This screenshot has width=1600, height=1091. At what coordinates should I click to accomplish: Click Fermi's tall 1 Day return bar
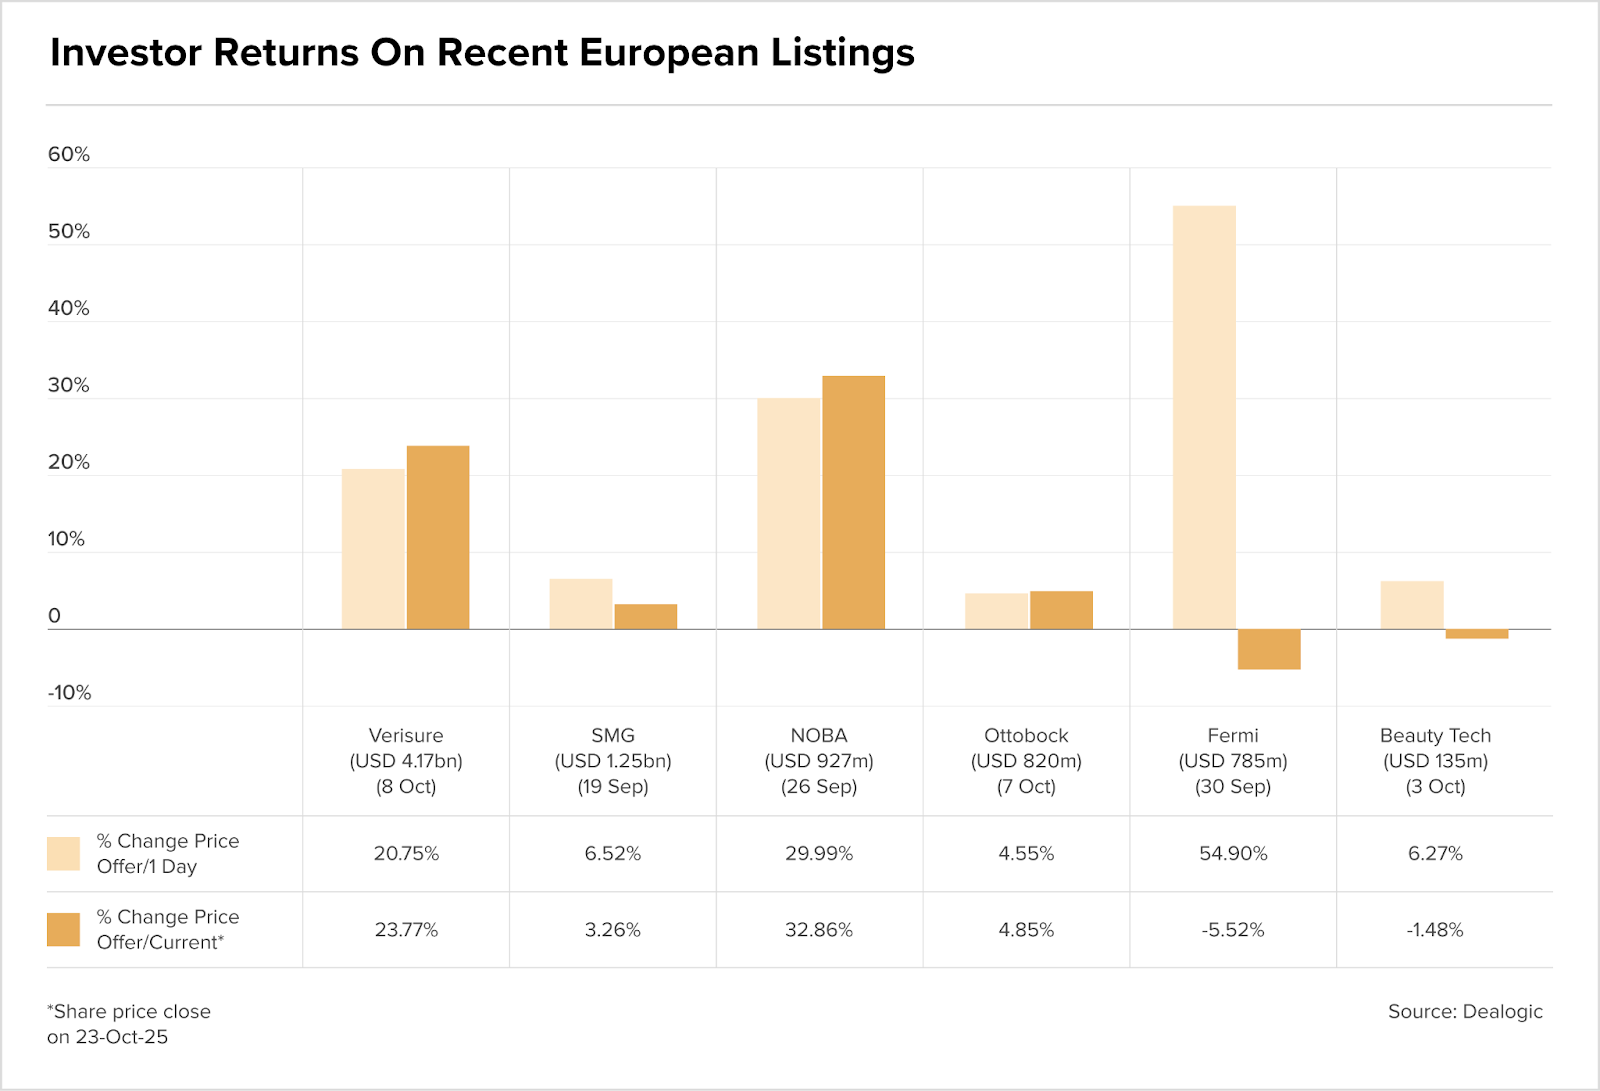[1204, 417]
